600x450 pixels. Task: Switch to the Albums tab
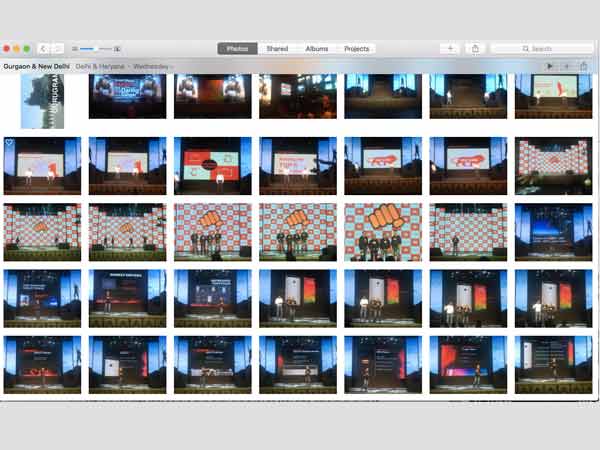316,48
